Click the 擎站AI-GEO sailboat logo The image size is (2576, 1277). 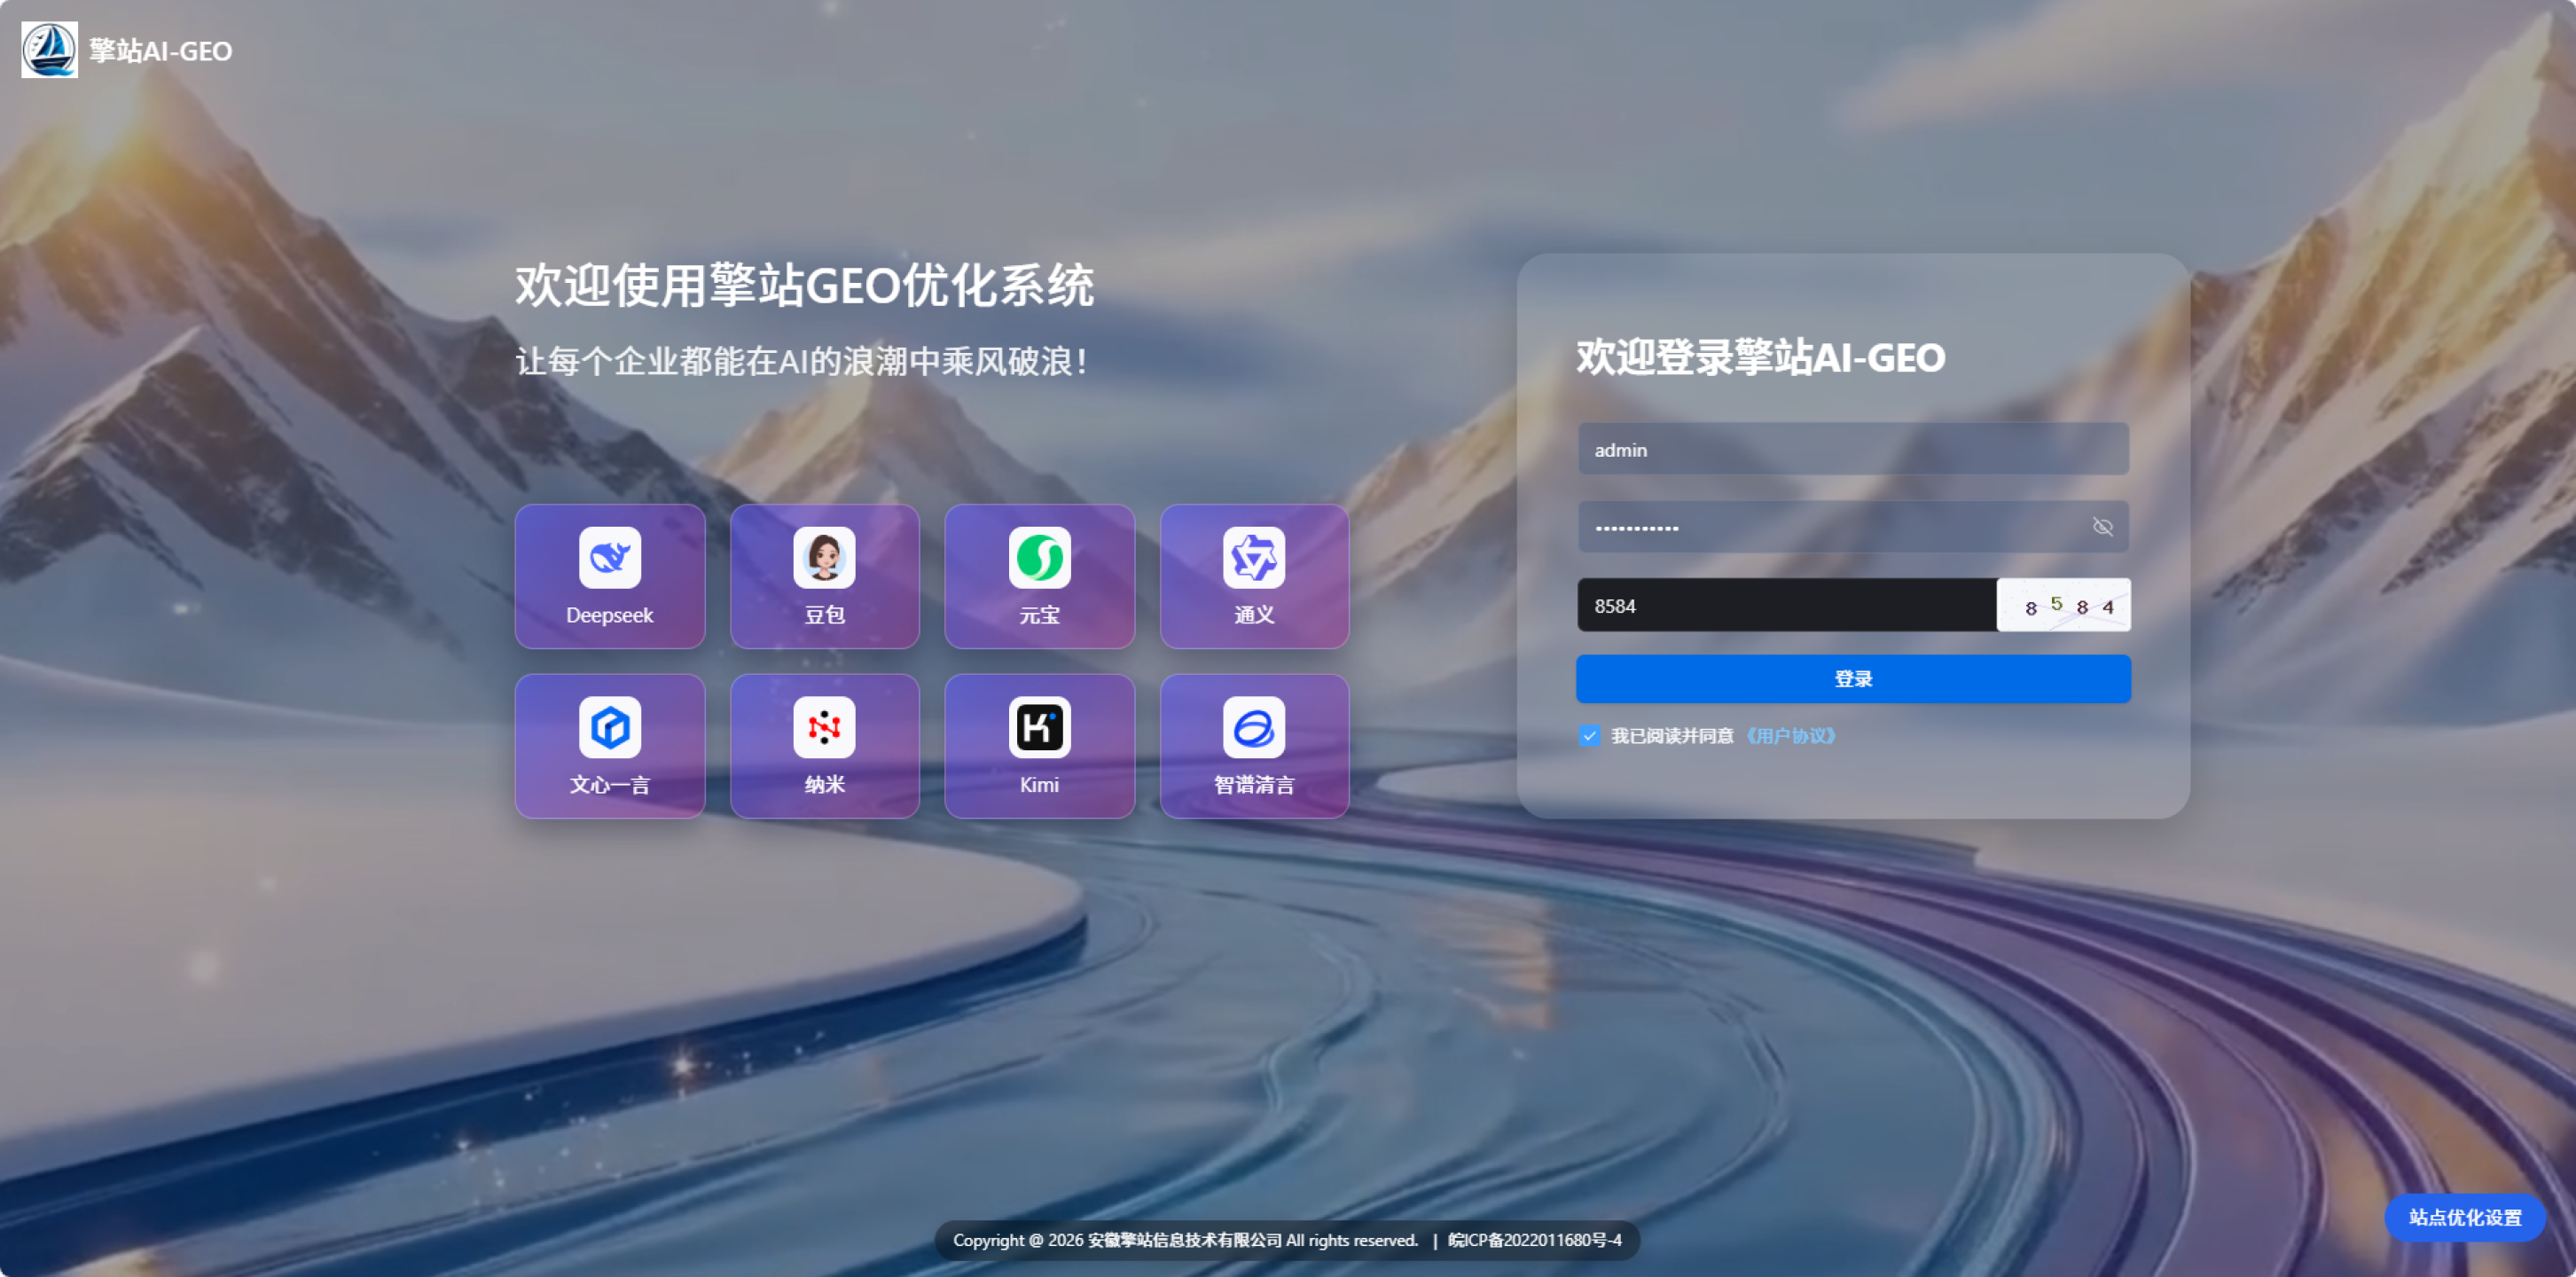[x=49, y=50]
